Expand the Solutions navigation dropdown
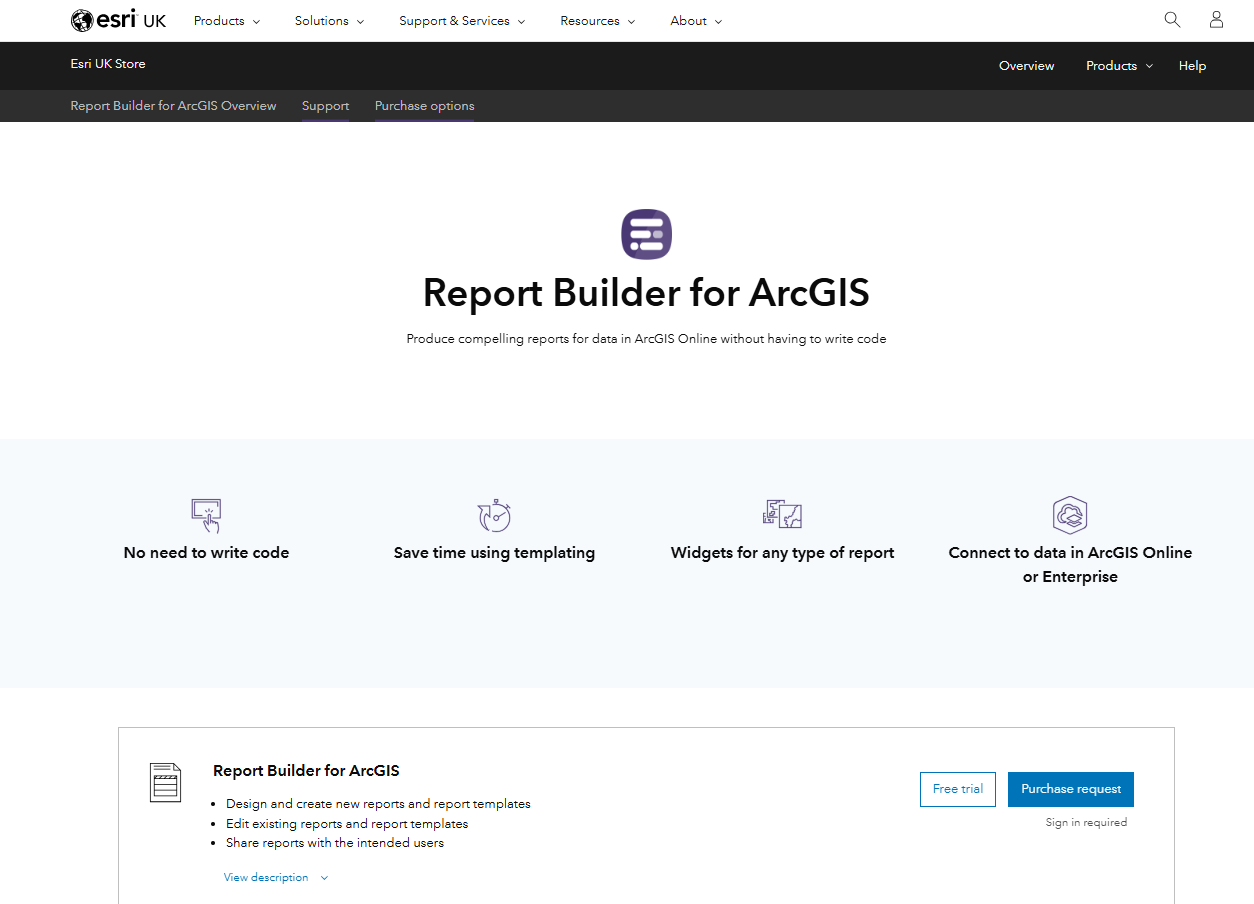The height and width of the screenshot is (904, 1254). tap(329, 21)
